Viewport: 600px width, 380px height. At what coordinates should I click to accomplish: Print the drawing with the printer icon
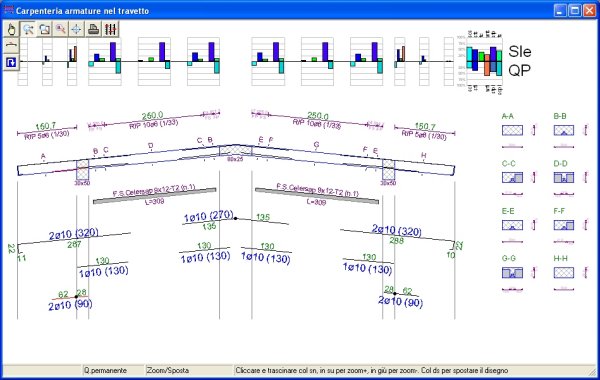[93, 29]
